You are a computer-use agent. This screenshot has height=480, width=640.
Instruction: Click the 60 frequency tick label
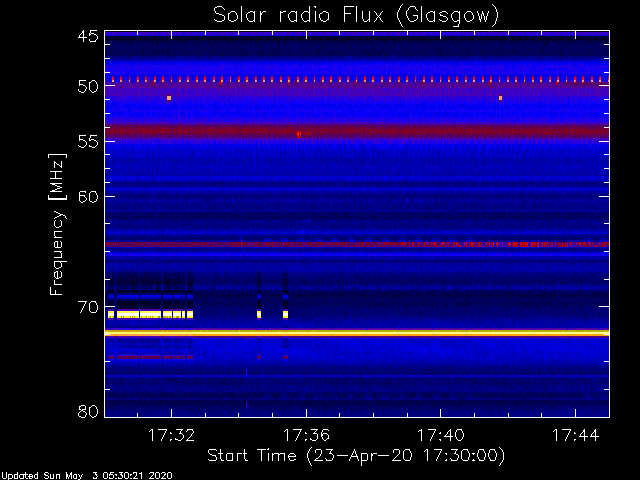(x=88, y=197)
